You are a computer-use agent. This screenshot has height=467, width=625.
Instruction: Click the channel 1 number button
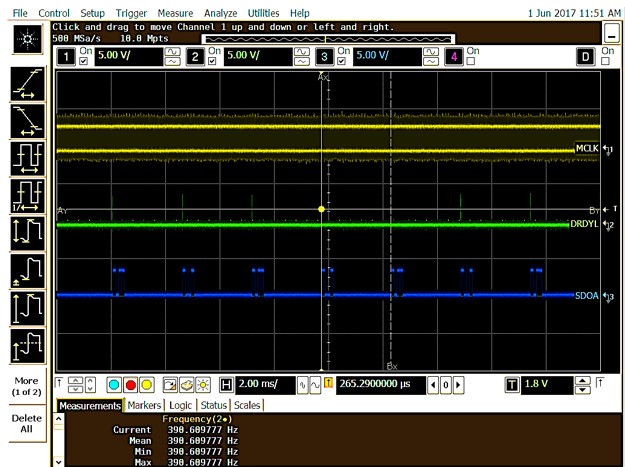point(67,56)
